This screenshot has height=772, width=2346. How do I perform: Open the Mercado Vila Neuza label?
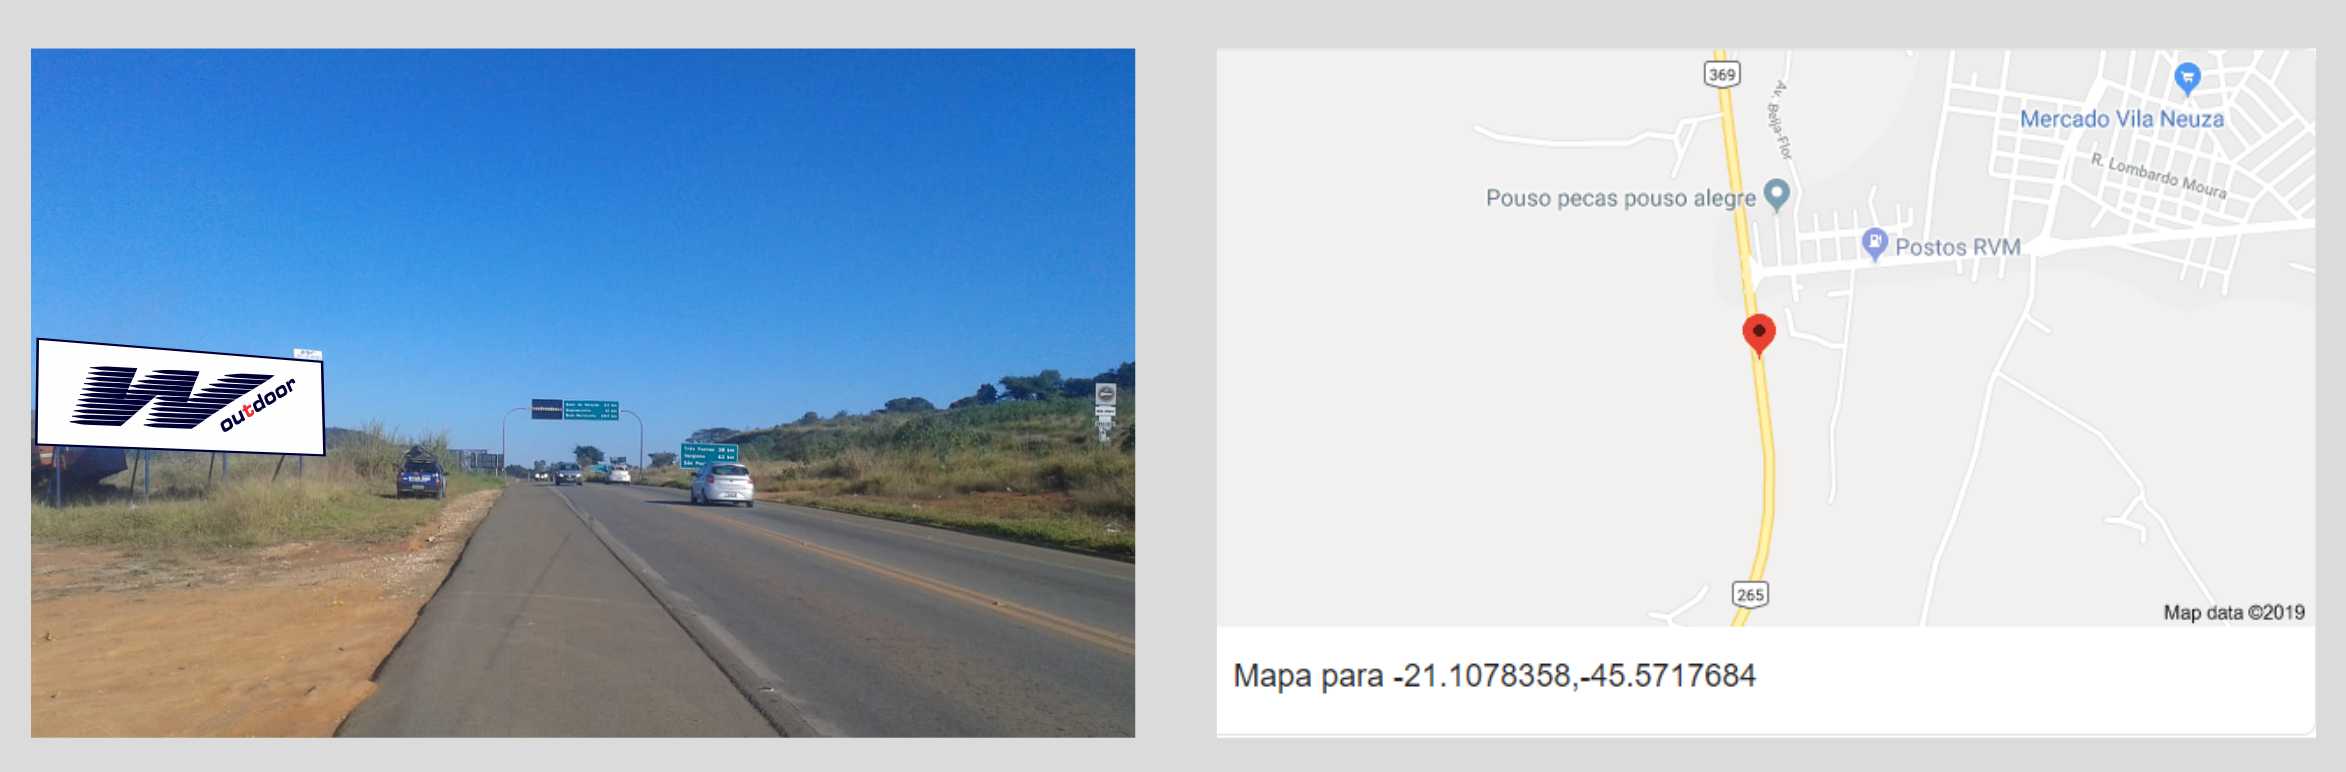(2122, 119)
